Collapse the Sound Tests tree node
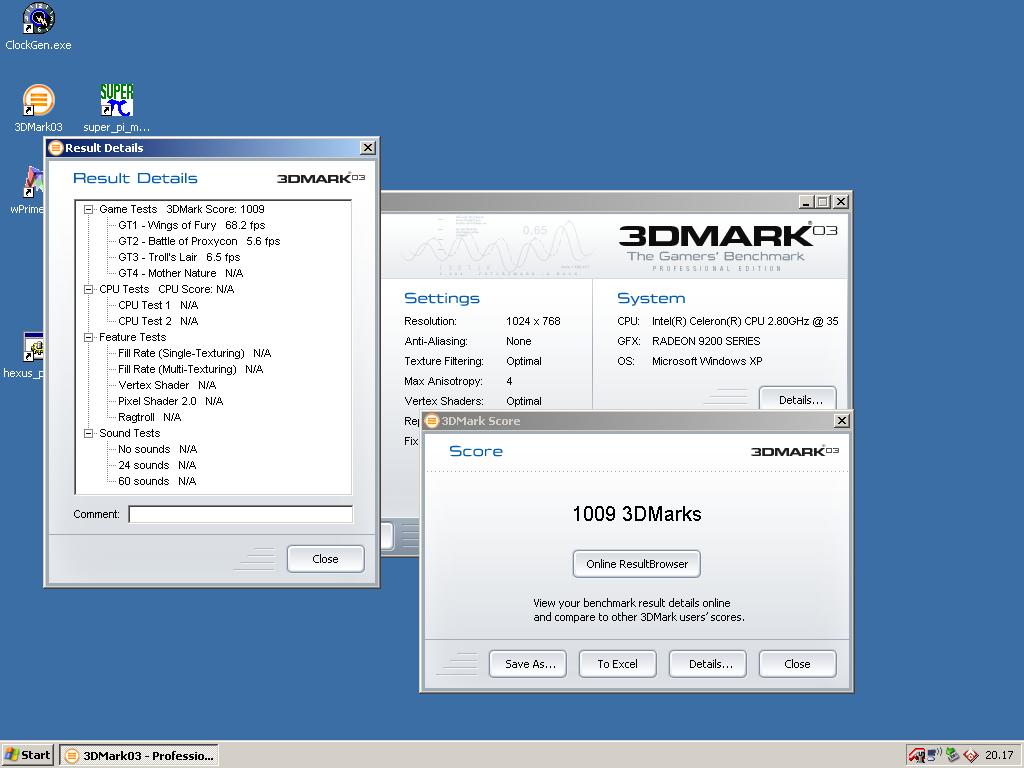The height and width of the screenshot is (768, 1024). [88, 434]
